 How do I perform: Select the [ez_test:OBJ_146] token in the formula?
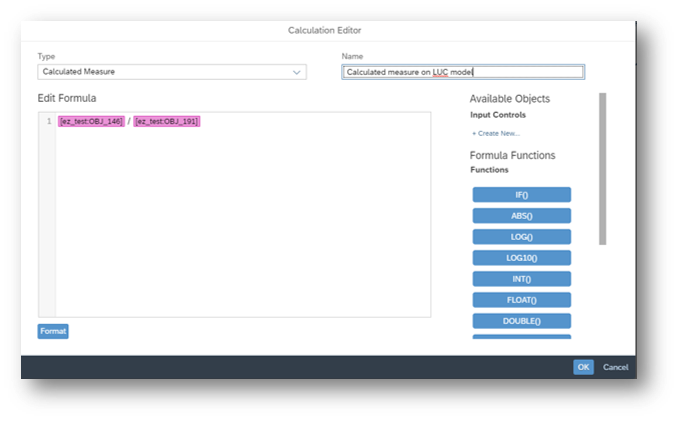(x=91, y=121)
